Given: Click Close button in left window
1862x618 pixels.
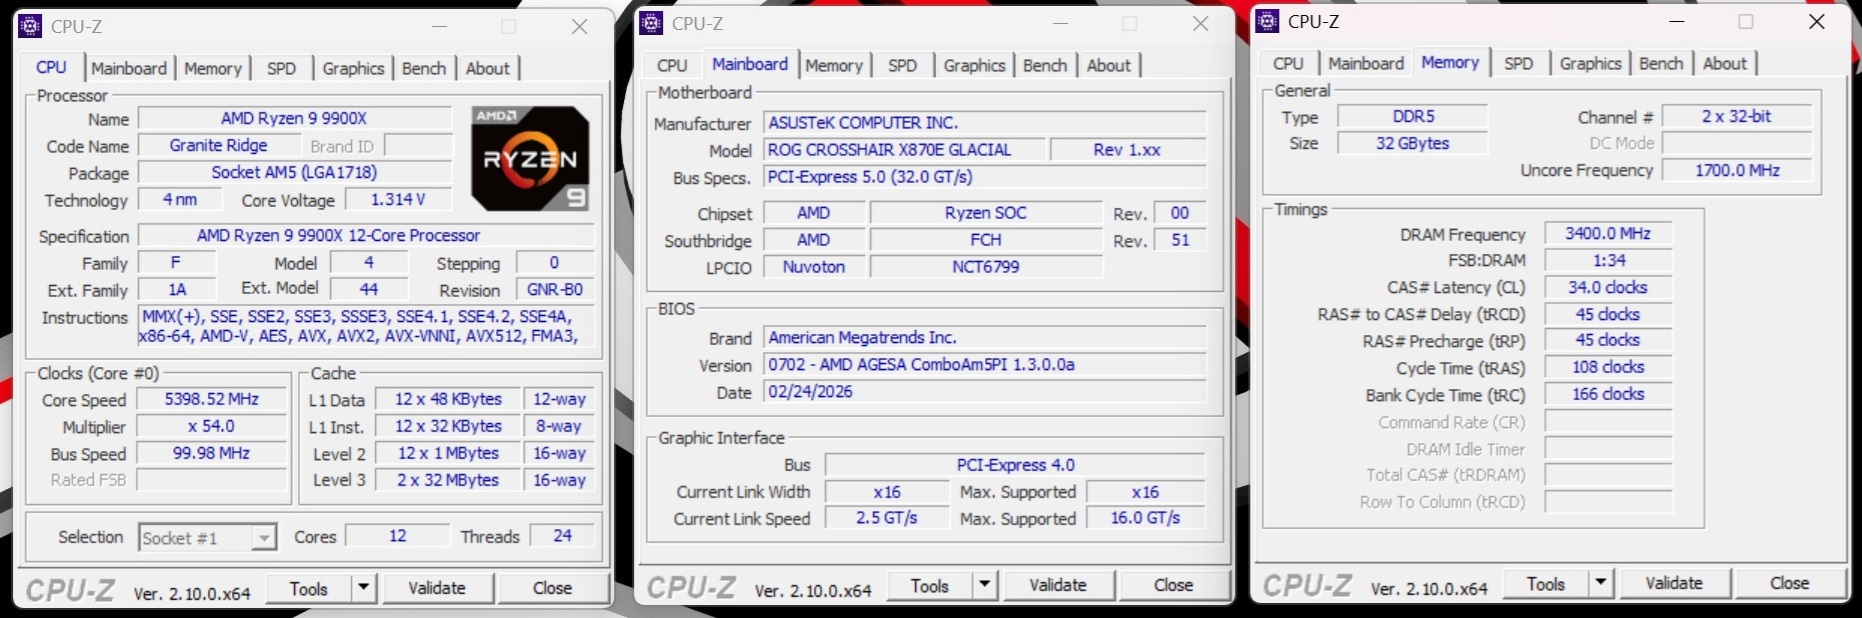Looking at the screenshot, I should pyautogui.click(x=552, y=588).
